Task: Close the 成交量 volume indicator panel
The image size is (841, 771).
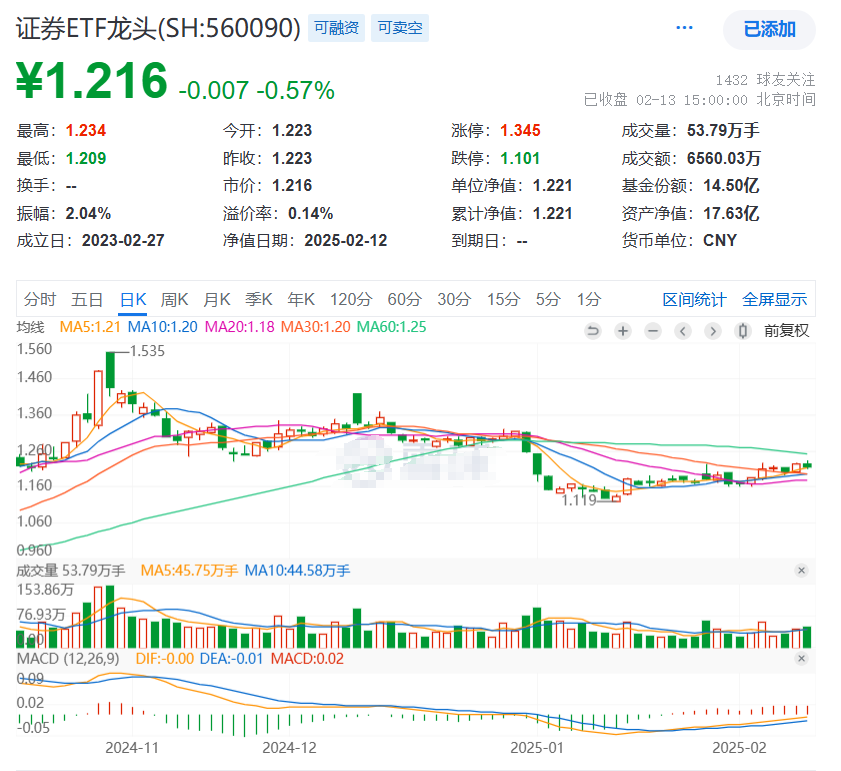Action: coord(801,570)
